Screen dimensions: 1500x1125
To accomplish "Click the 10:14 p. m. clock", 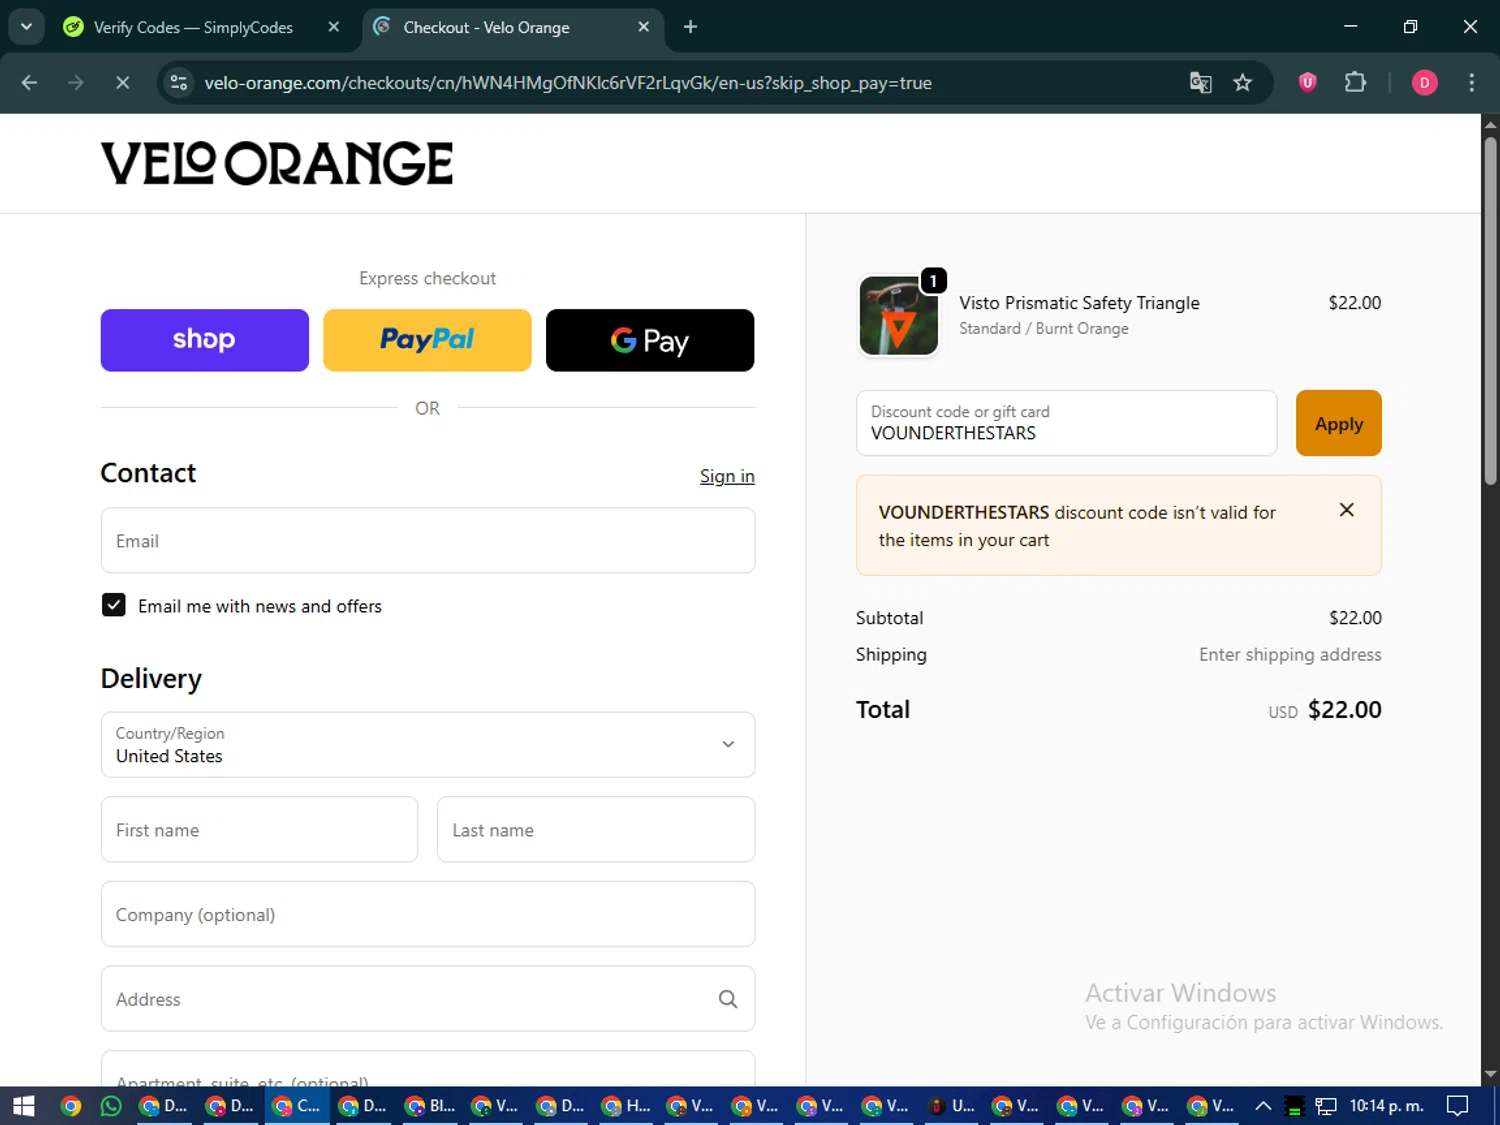I will [1386, 1106].
